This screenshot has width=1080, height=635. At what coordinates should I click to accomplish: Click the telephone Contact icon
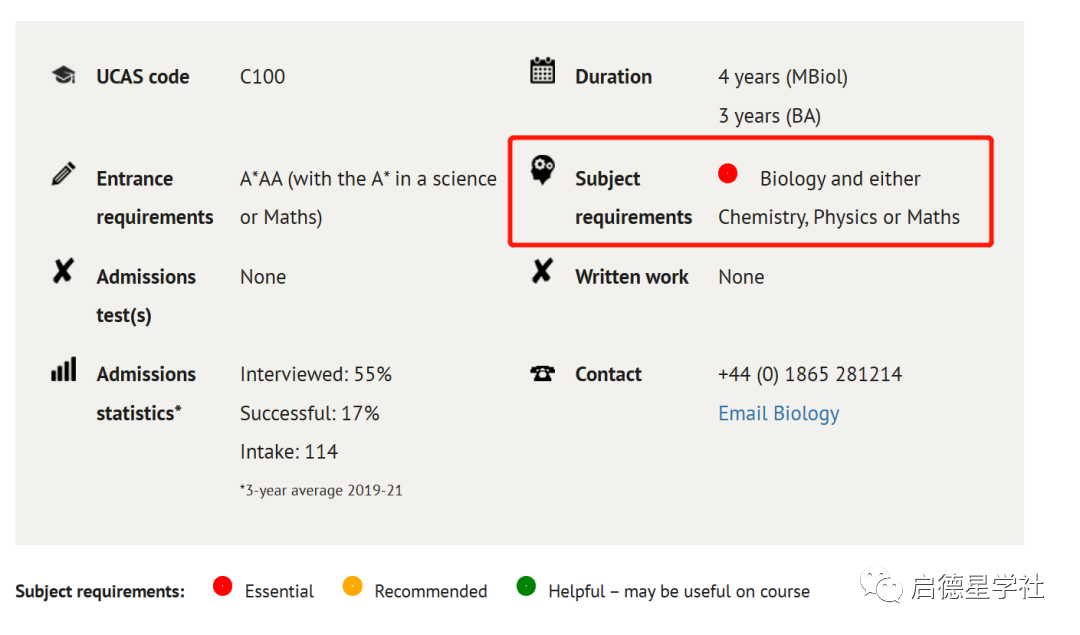(x=542, y=374)
